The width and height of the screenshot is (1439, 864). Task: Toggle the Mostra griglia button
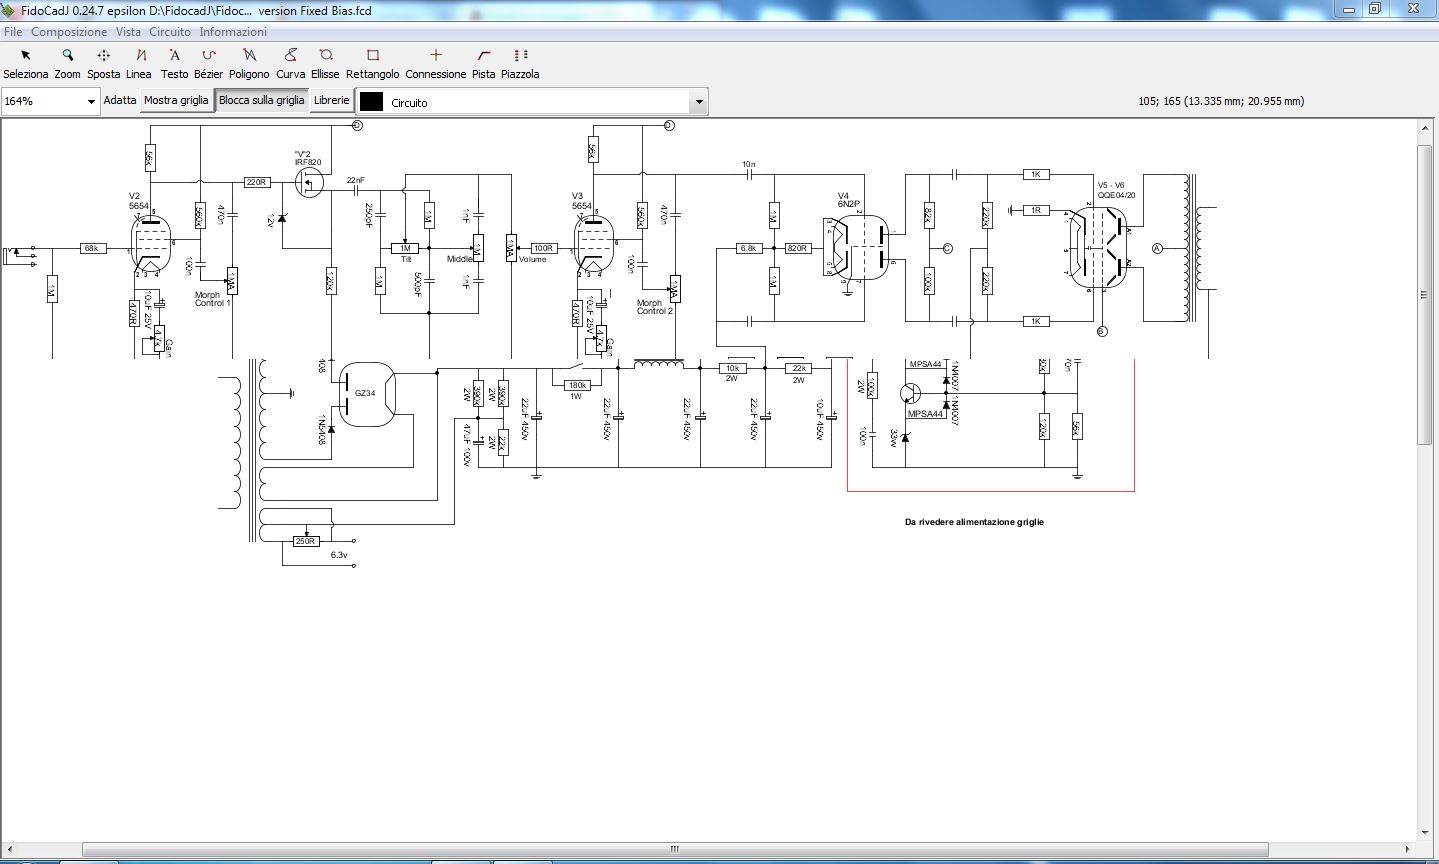pyautogui.click(x=176, y=101)
